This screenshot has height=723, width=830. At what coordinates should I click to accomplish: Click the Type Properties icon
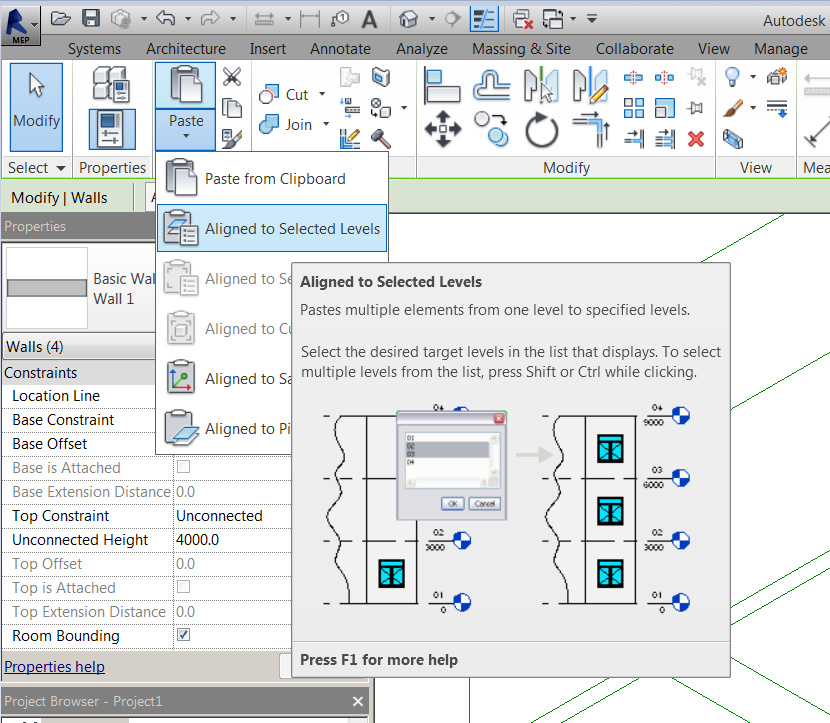tap(111, 84)
